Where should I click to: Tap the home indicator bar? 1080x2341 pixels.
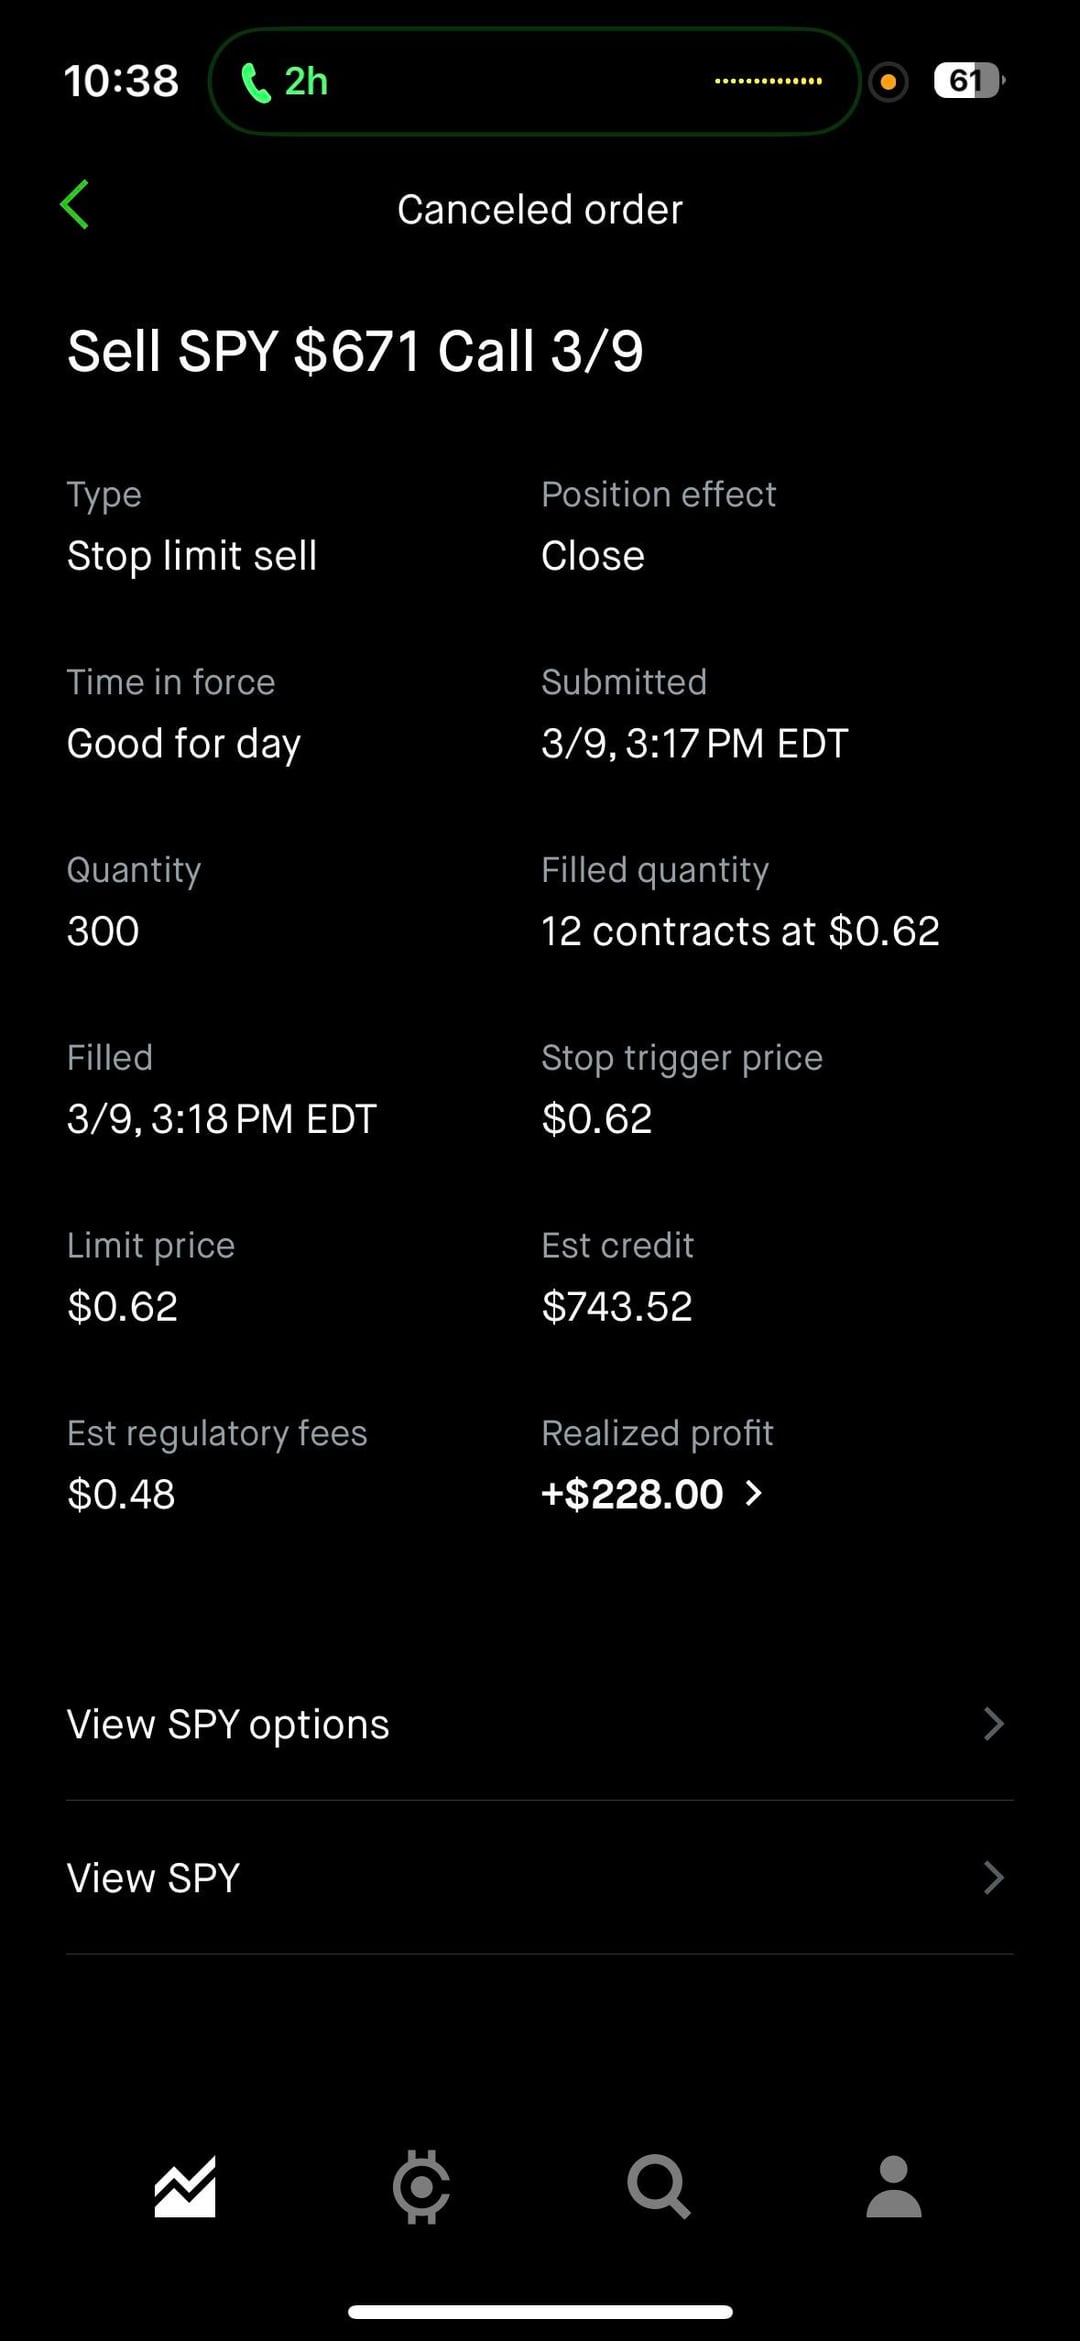pos(540,2312)
